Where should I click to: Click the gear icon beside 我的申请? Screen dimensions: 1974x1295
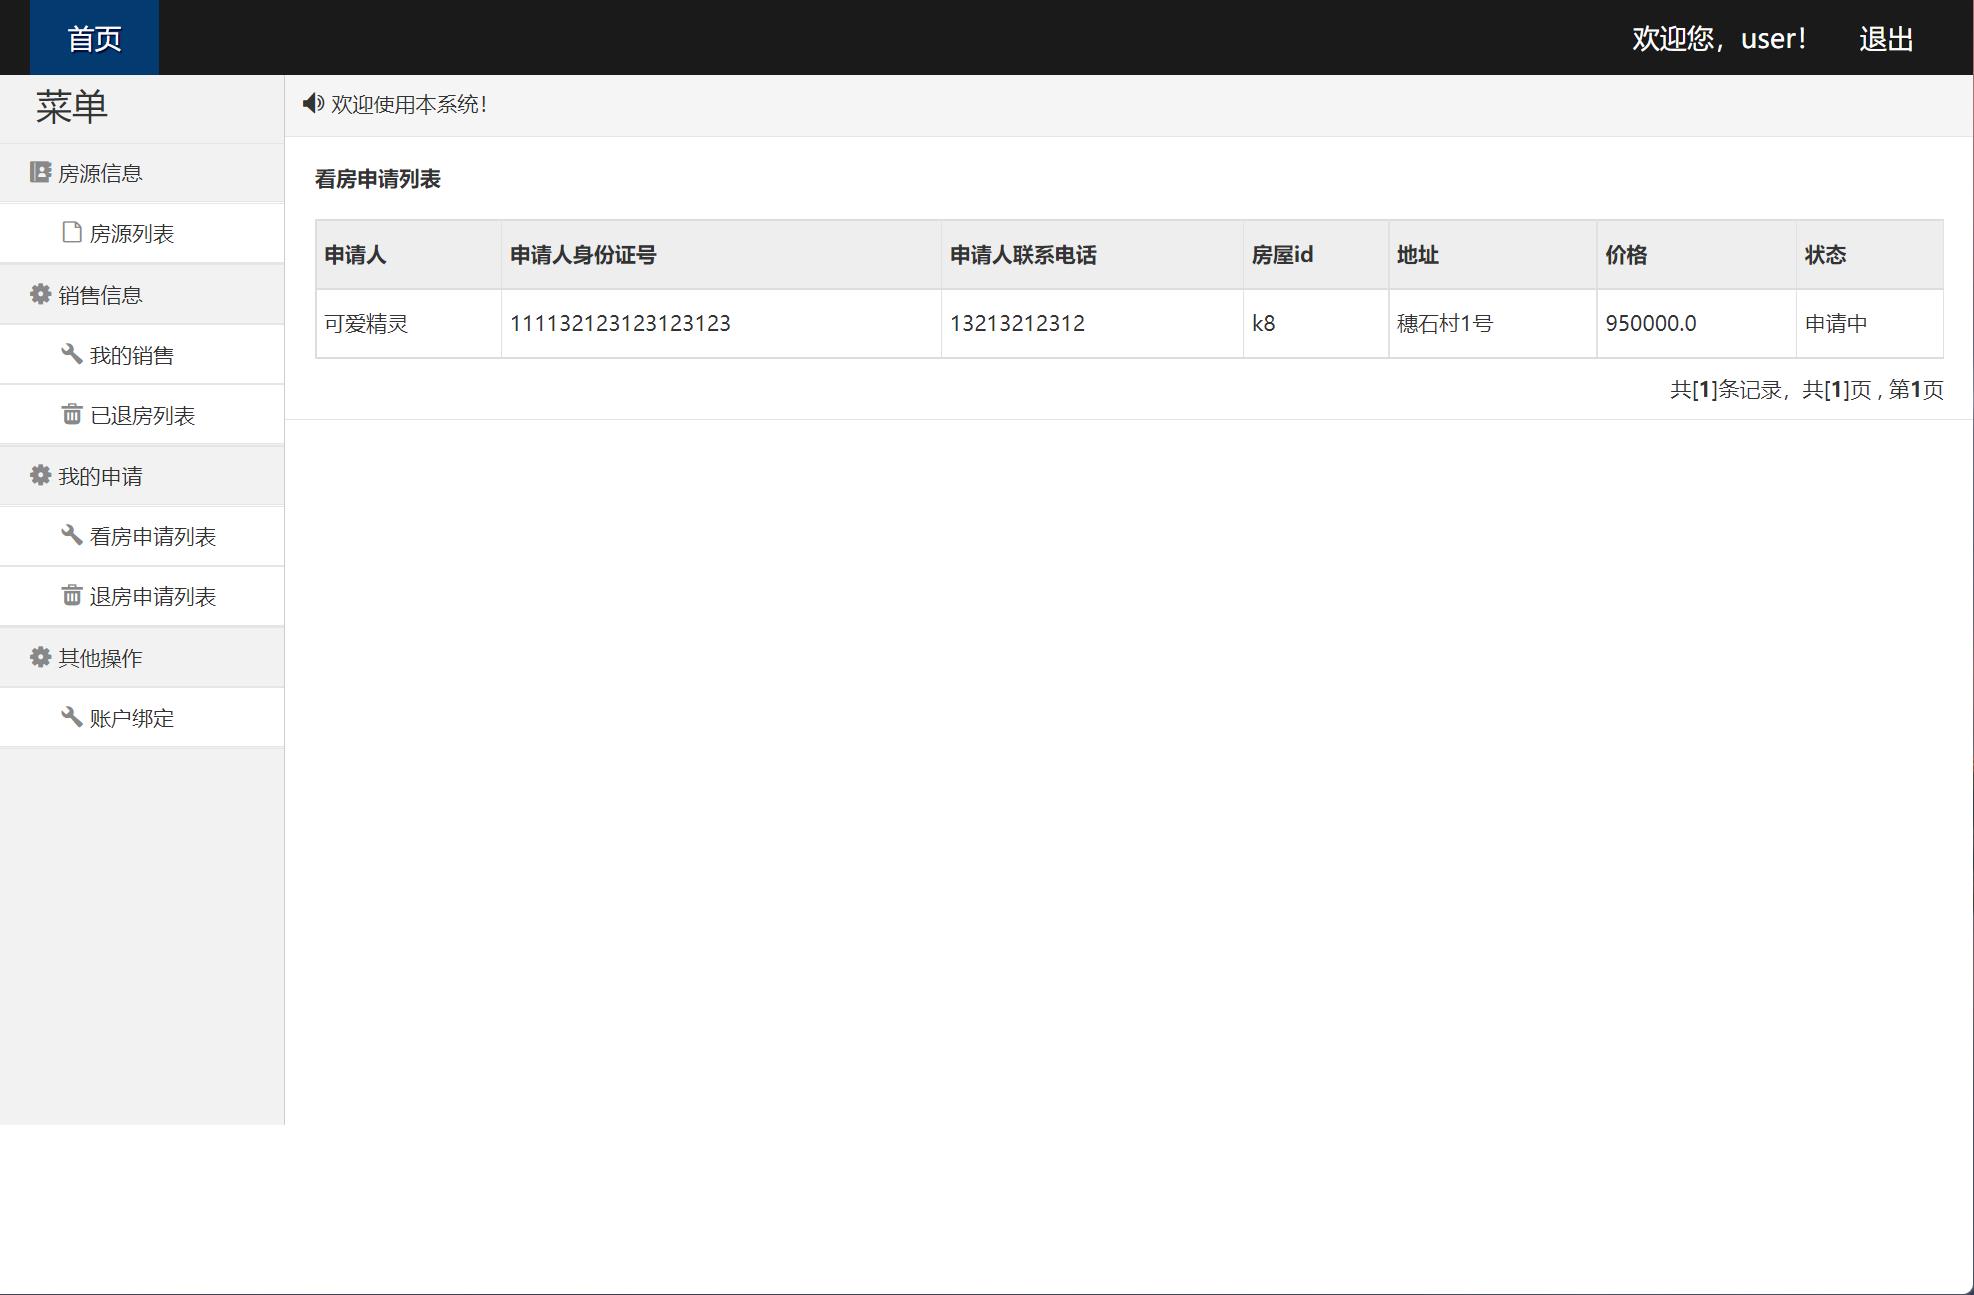[40, 475]
